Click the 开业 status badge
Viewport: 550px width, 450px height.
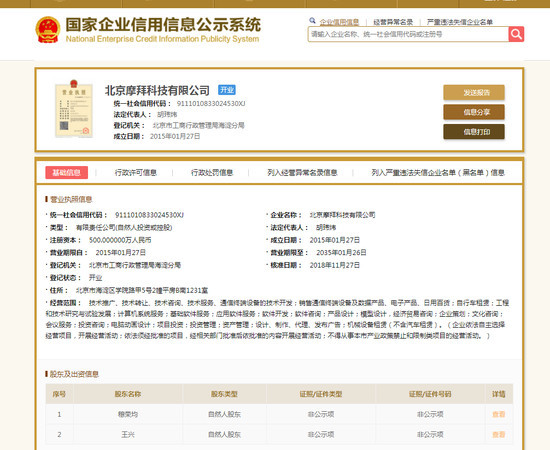tap(227, 90)
